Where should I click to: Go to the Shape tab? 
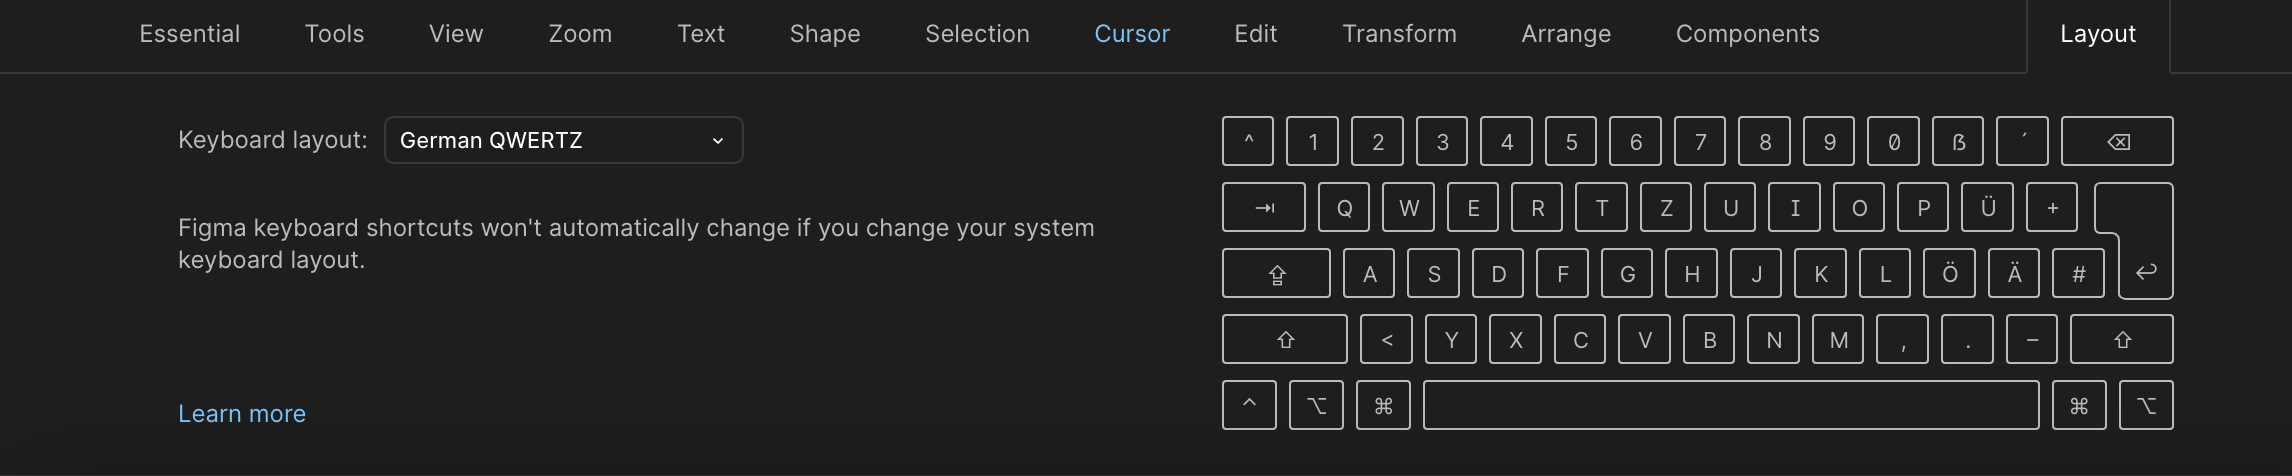point(825,34)
